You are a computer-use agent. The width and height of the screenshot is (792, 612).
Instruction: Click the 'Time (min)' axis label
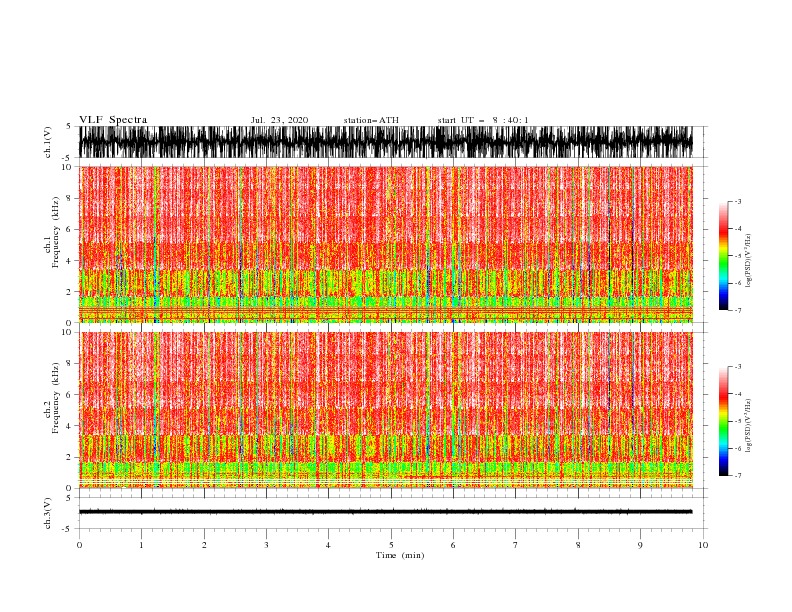[x=400, y=555]
